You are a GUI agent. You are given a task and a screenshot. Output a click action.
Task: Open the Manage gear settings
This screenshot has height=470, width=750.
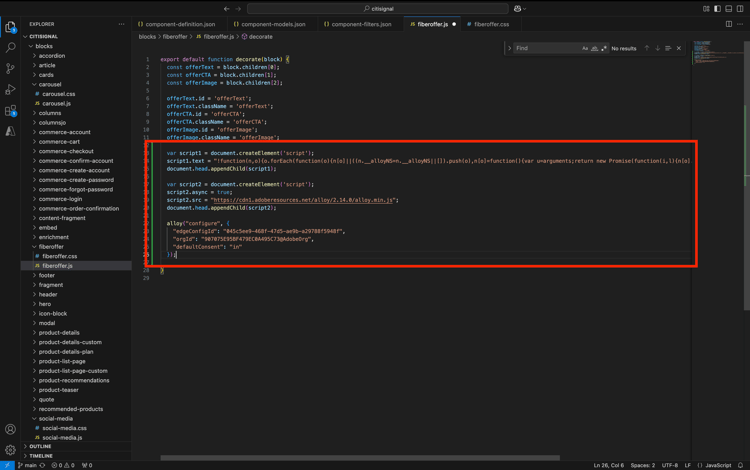(11, 450)
